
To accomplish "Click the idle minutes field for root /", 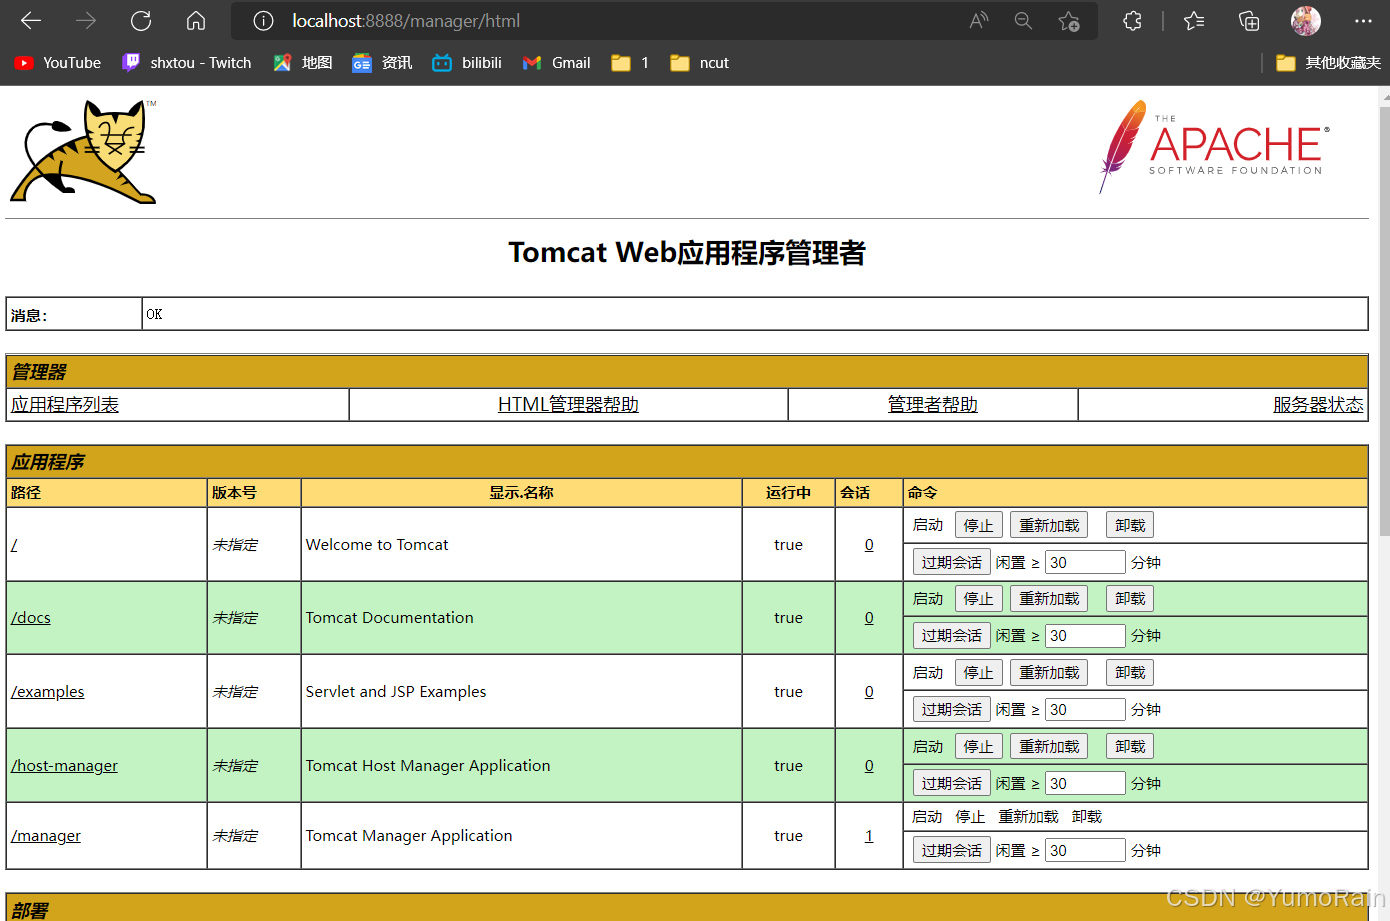I will click(x=1086, y=562).
